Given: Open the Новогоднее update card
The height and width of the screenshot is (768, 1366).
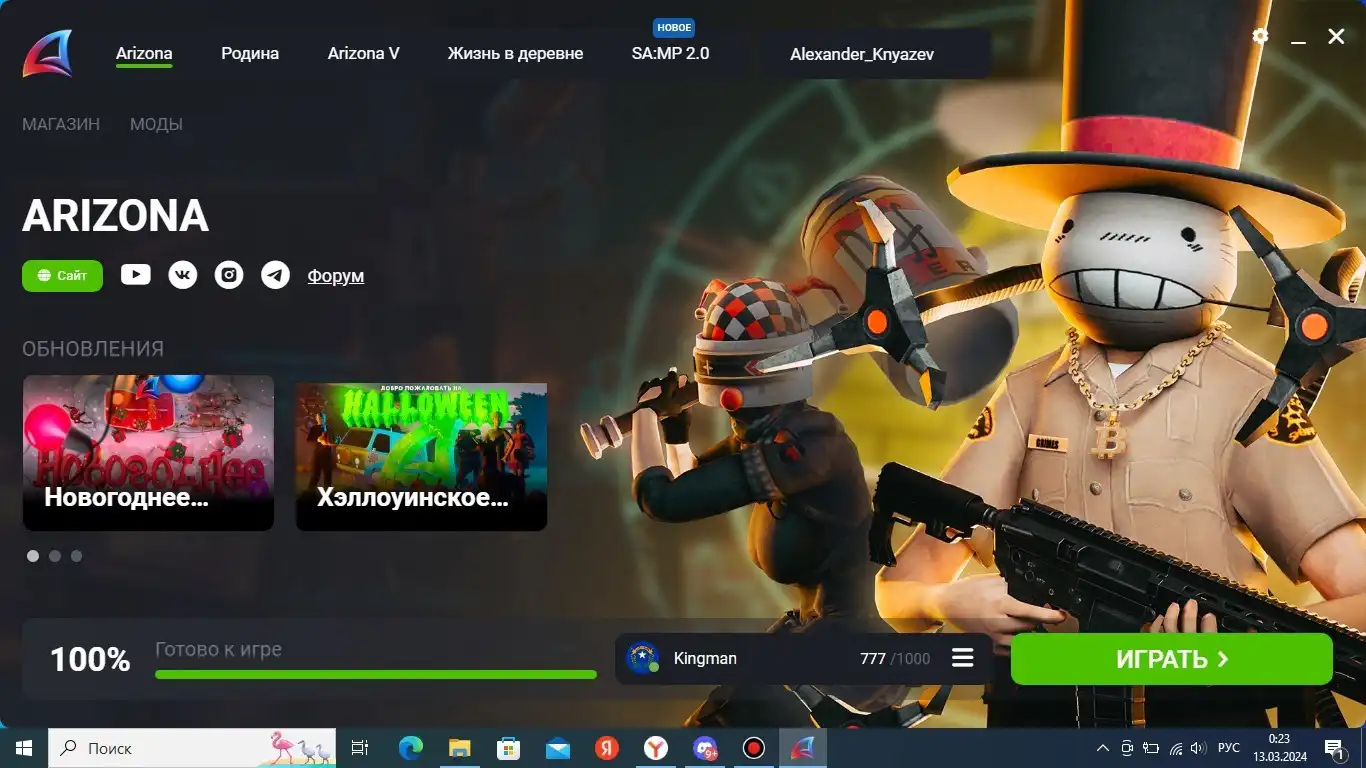Looking at the screenshot, I should click(x=148, y=453).
